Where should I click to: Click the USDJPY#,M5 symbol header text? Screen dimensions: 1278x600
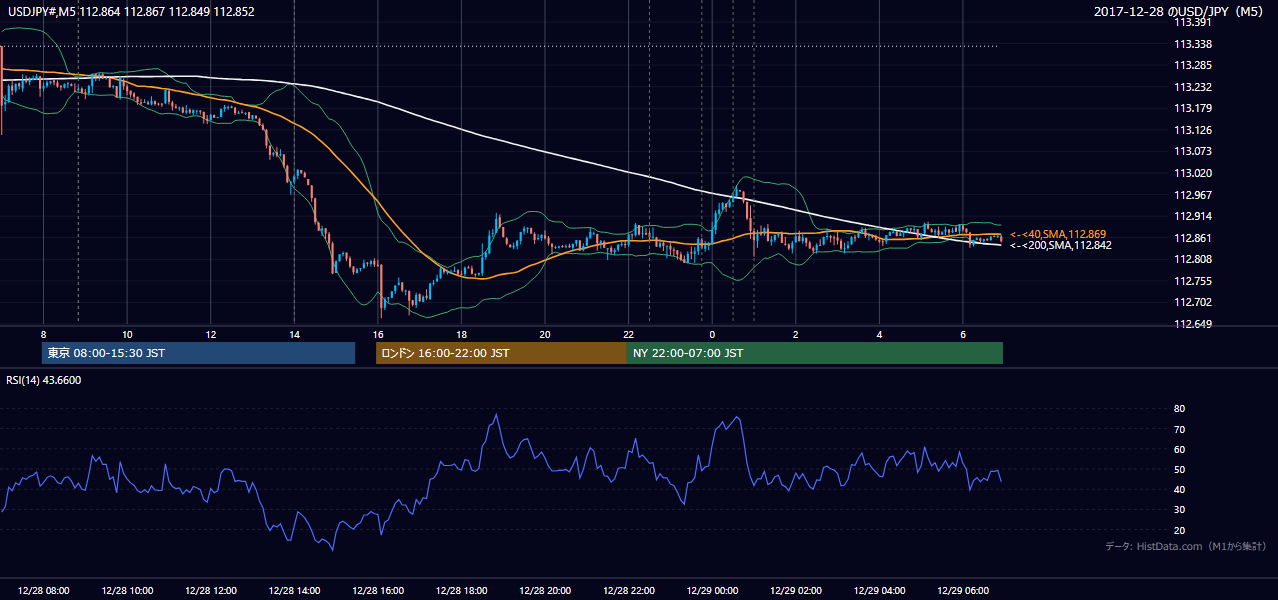pyautogui.click(x=130, y=11)
